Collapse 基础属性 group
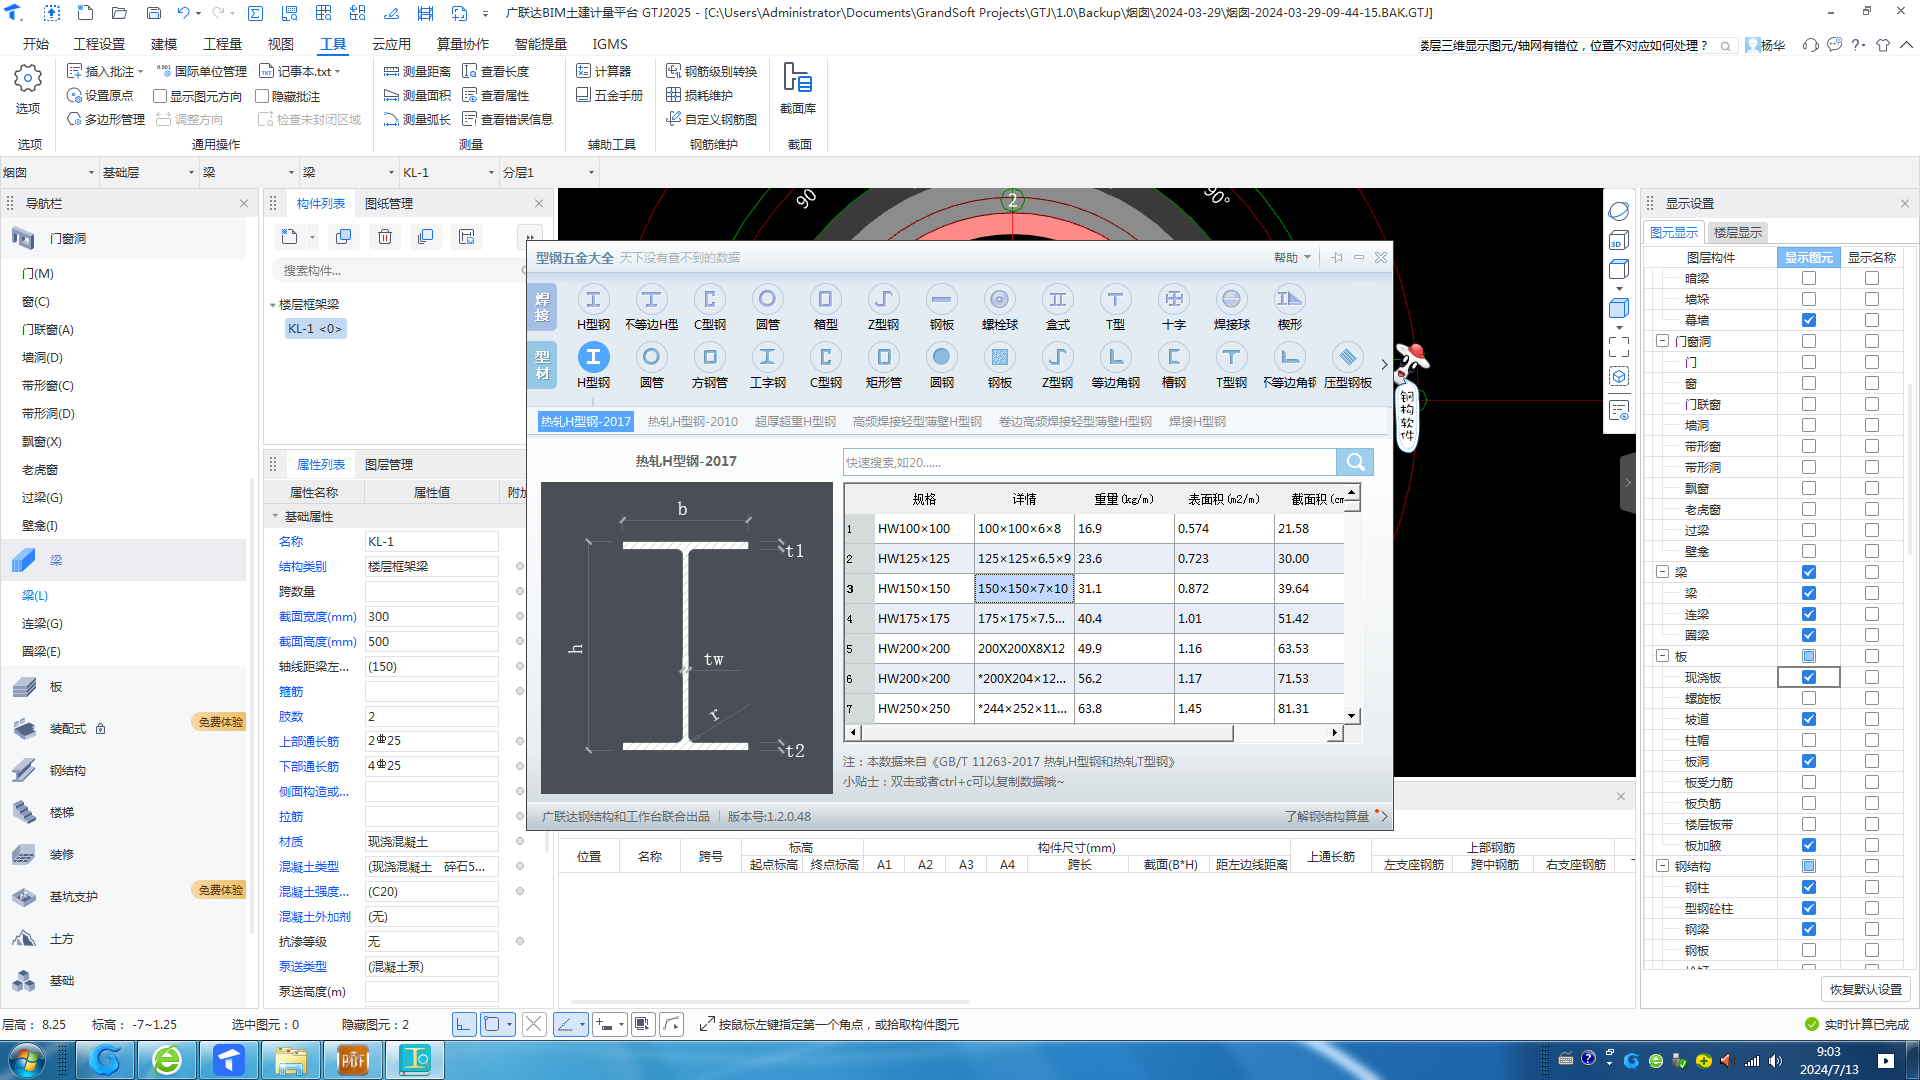The image size is (1920, 1080). pos(276,517)
